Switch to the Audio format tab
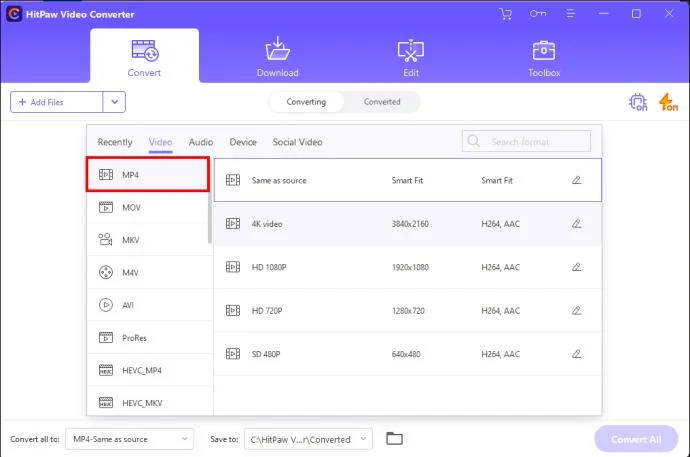Viewport: 690px width, 457px height. coord(201,142)
